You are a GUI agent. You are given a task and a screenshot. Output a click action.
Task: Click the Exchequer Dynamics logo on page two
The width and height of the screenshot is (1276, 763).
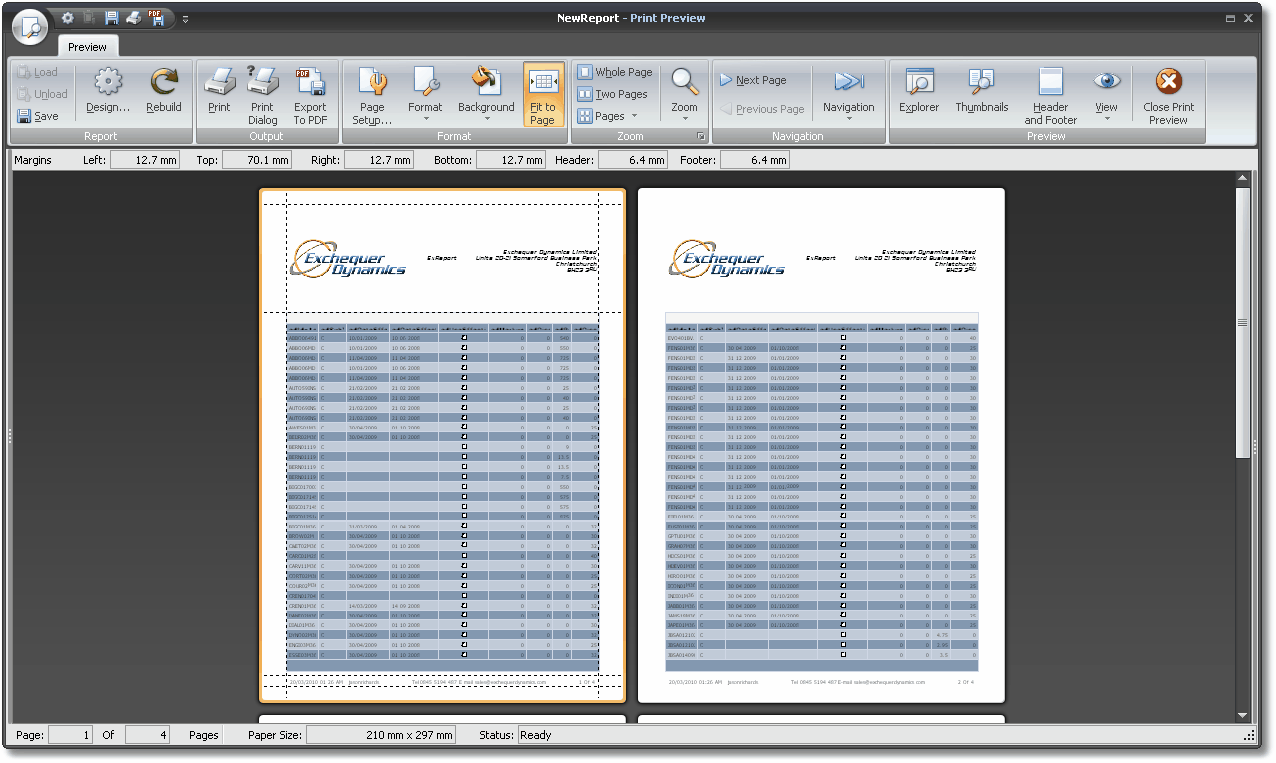click(x=727, y=258)
